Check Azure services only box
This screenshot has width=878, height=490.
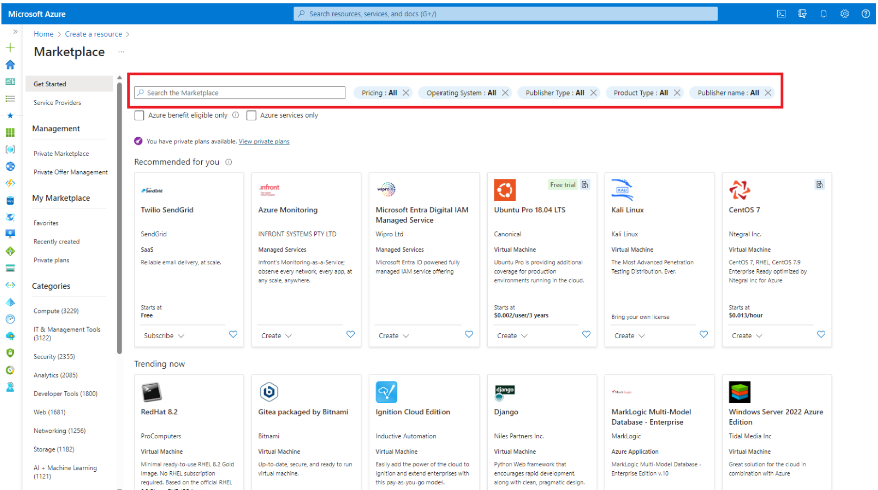click(x=251, y=115)
